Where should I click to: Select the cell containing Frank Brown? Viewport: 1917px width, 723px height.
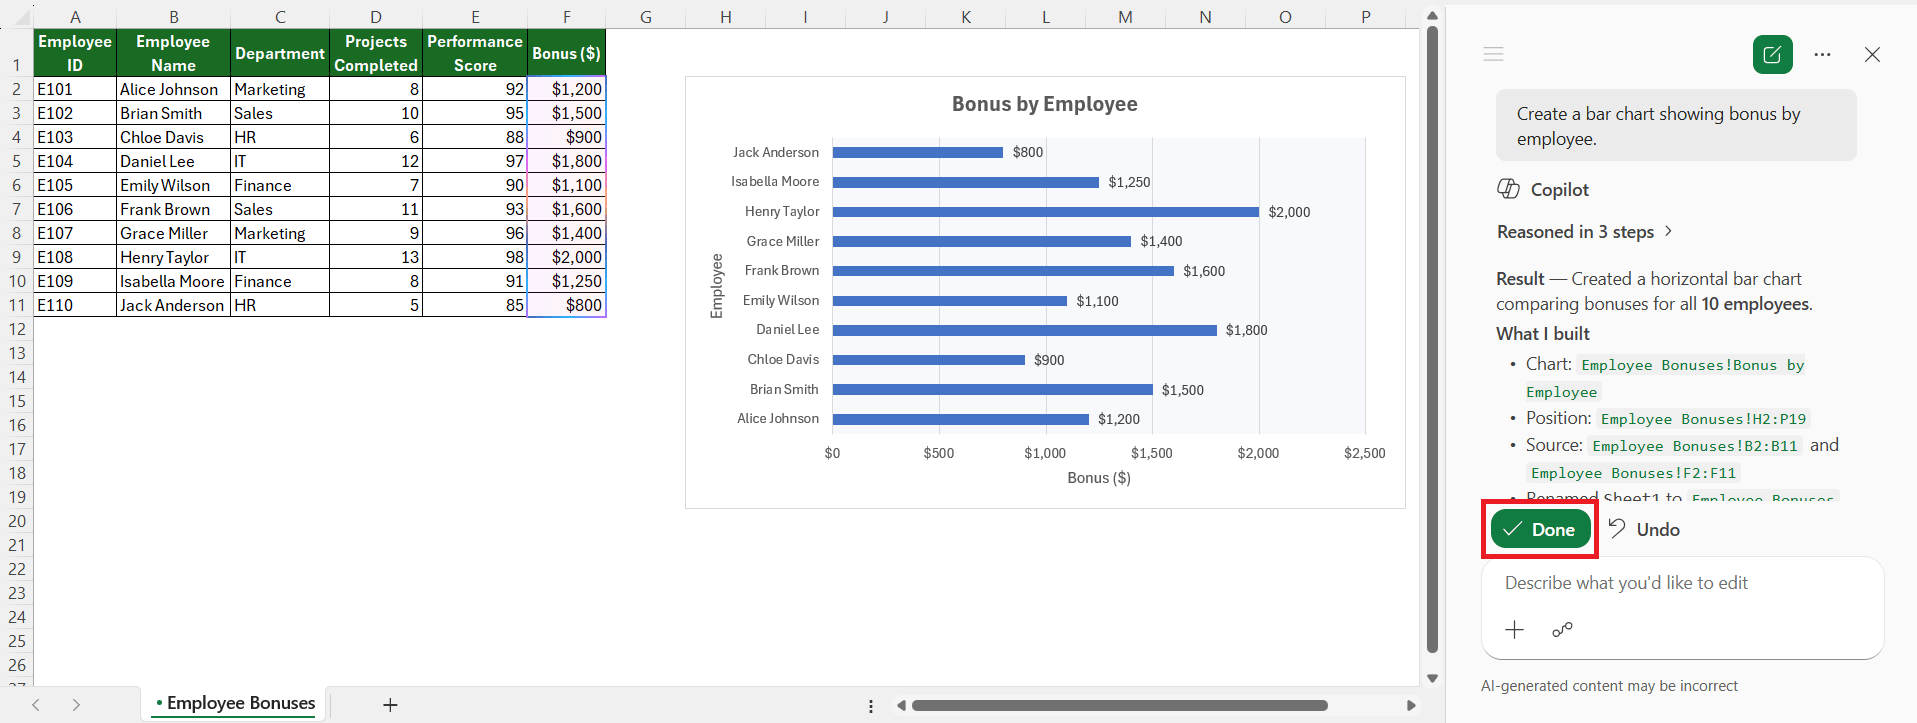pyautogui.click(x=173, y=209)
